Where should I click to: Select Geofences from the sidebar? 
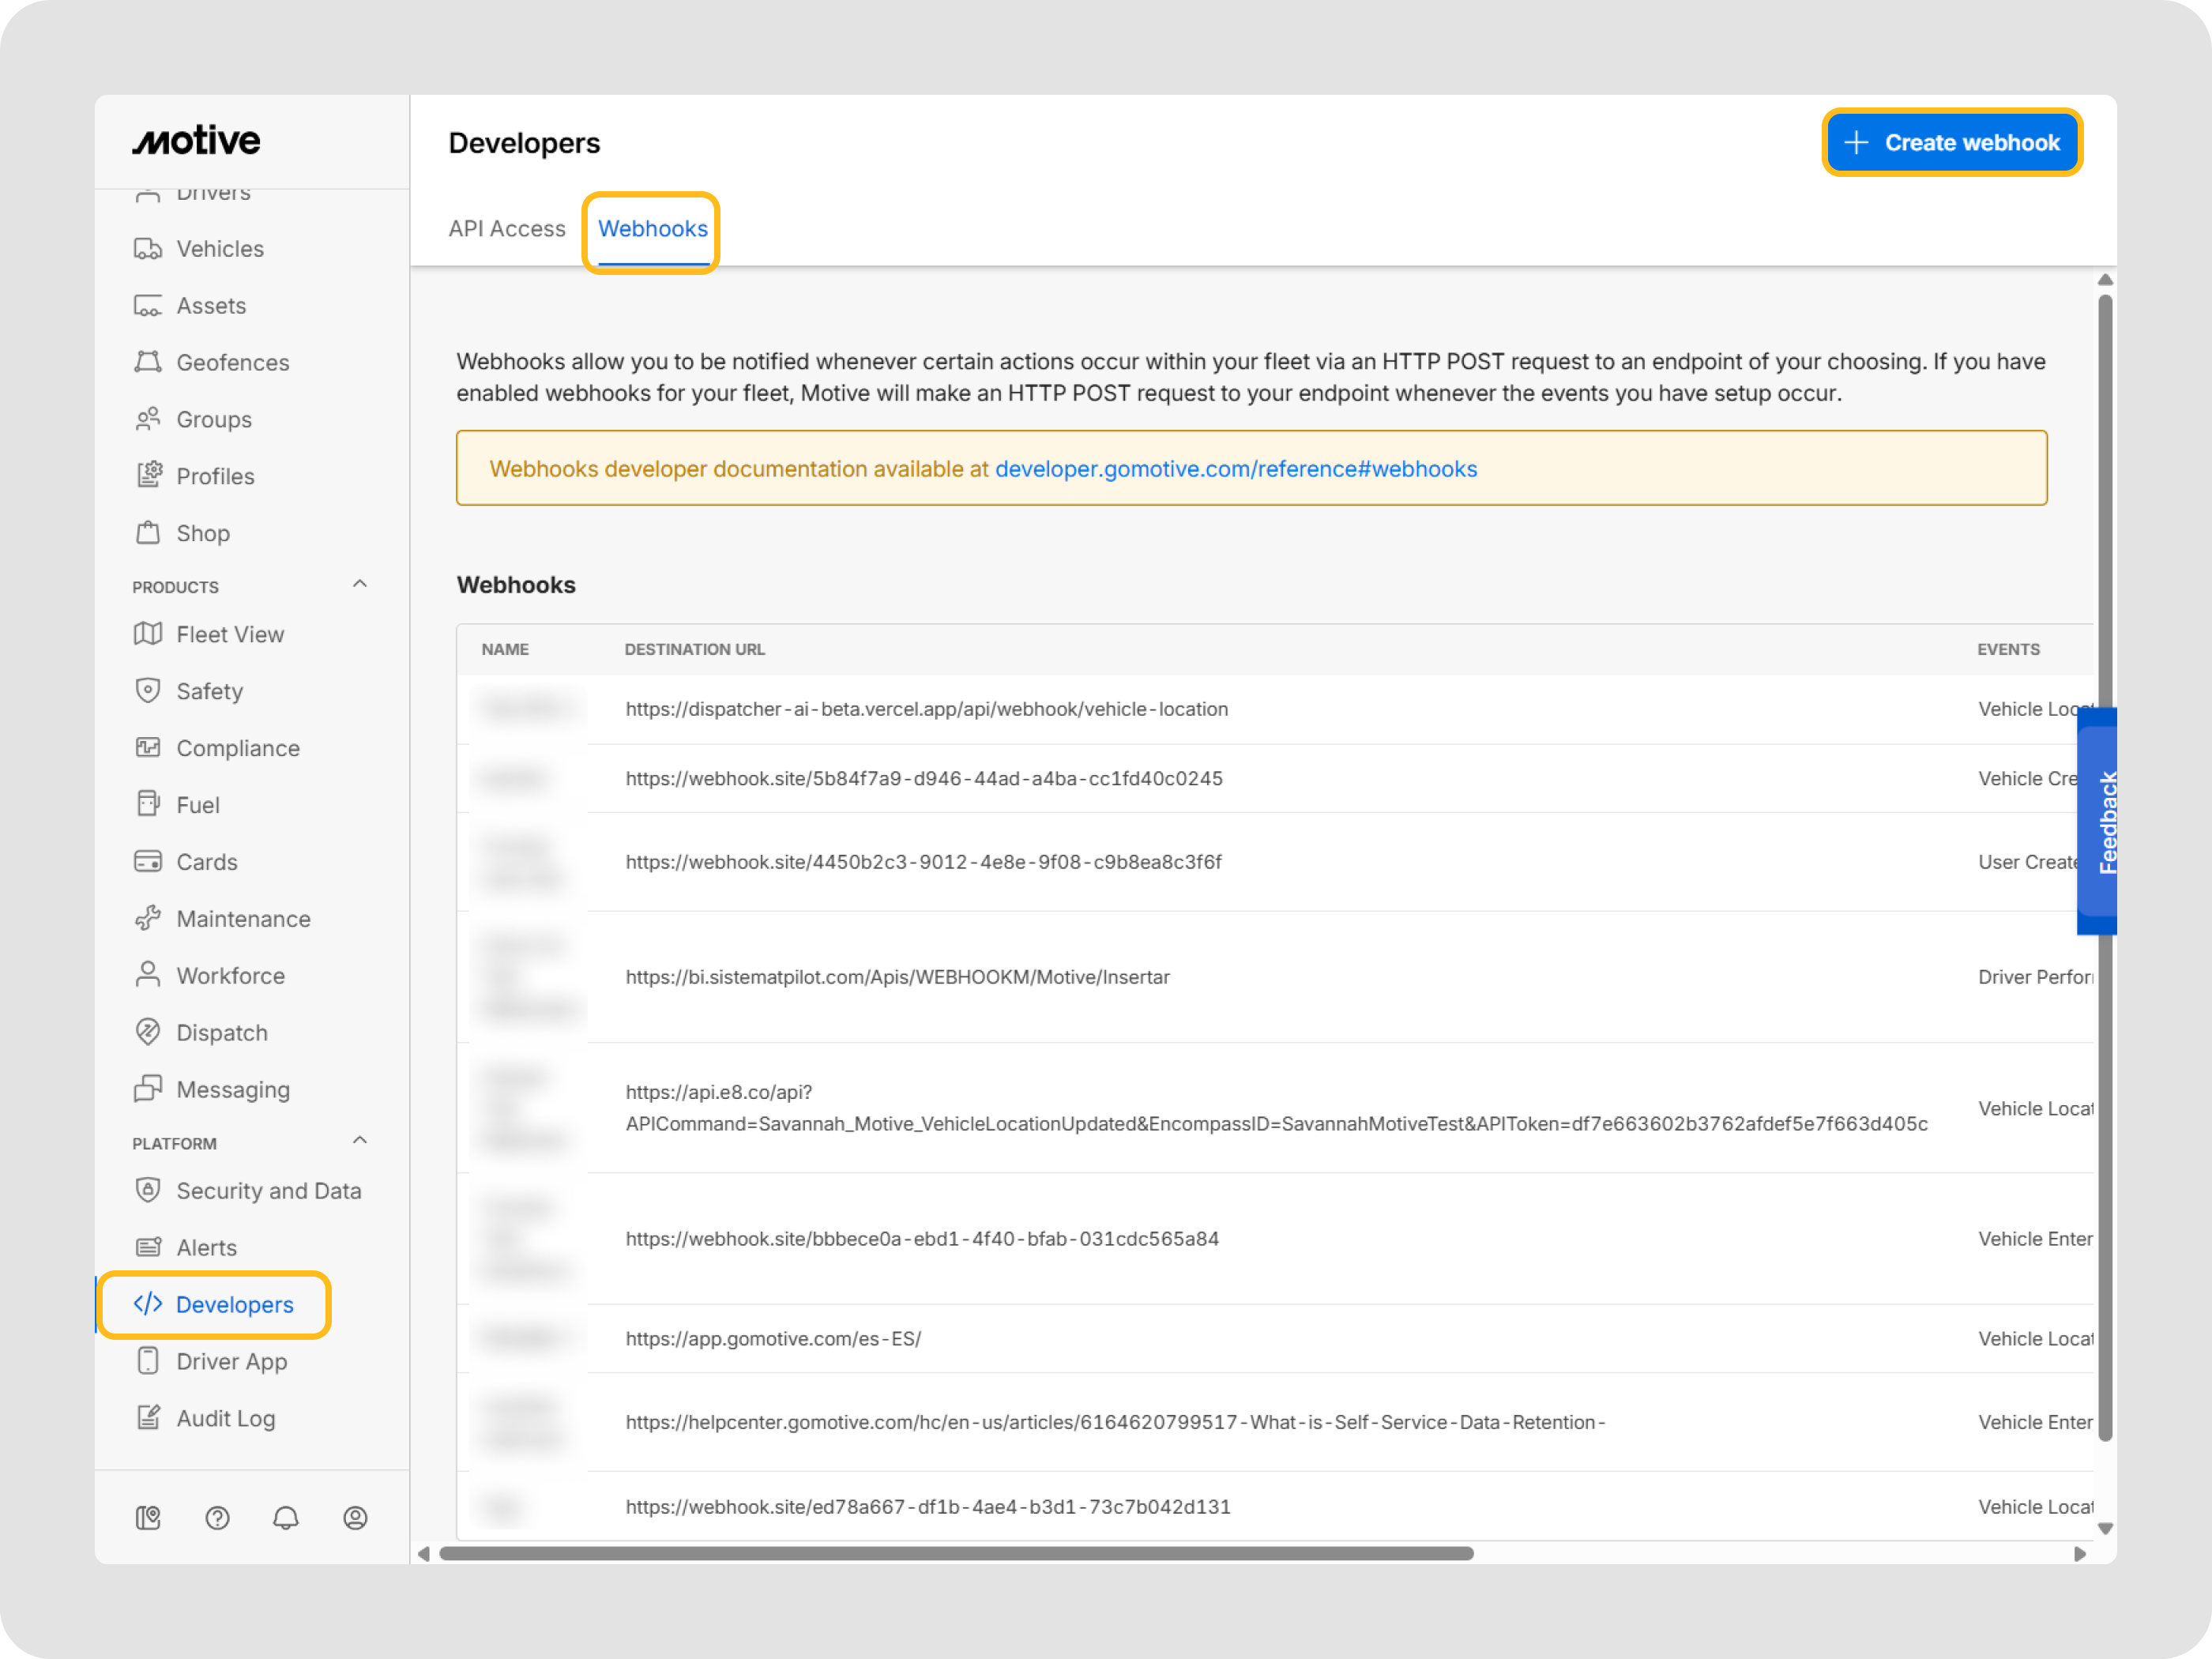tap(233, 362)
